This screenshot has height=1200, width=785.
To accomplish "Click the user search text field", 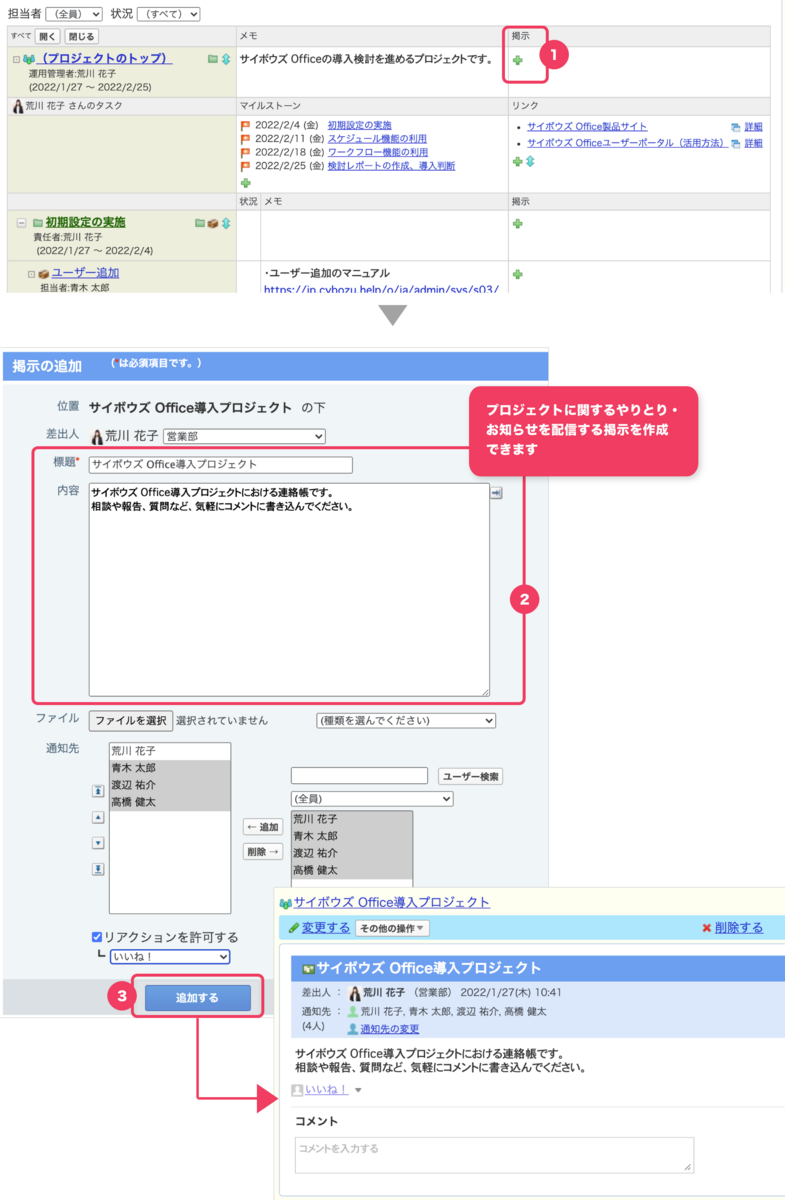I will coord(359,776).
